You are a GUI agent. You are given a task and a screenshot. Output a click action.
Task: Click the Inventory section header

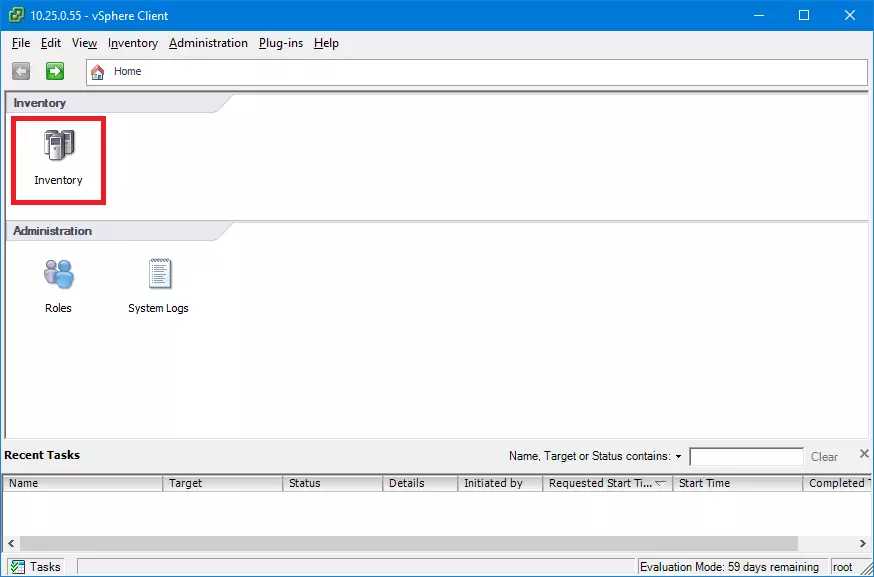tap(40, 103)
